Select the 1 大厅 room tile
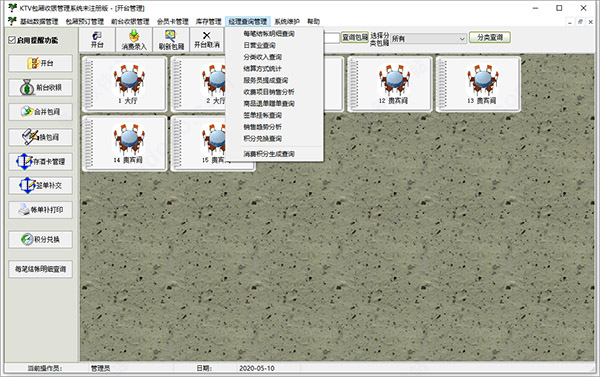The image size is (600, 377). pos(125,84)
